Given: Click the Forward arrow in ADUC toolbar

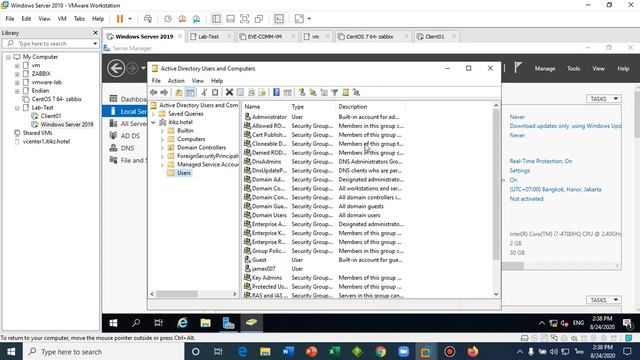Looking at the screenshot, I should [x=164, y=93].
